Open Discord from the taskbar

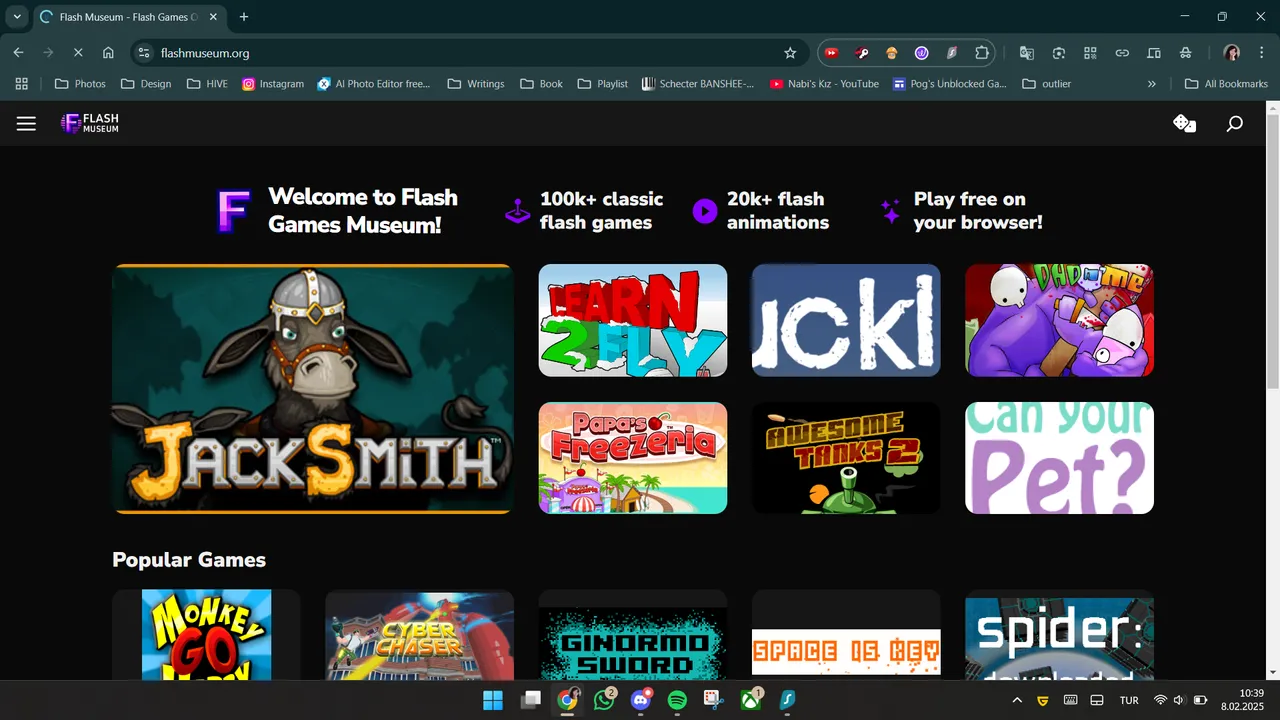pos(641,700)
